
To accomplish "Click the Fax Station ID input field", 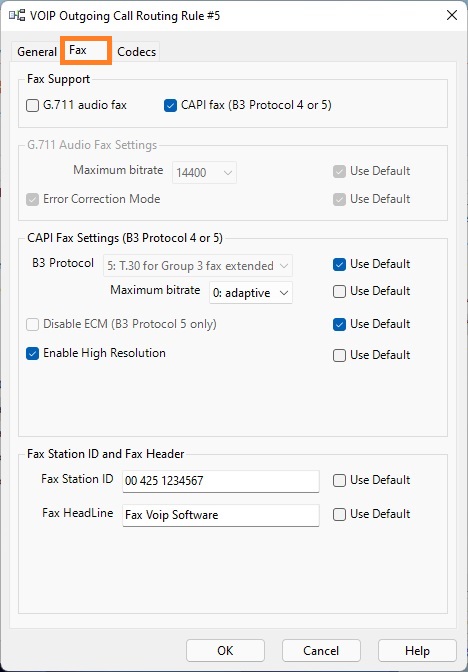I will [x=221, y=481].
